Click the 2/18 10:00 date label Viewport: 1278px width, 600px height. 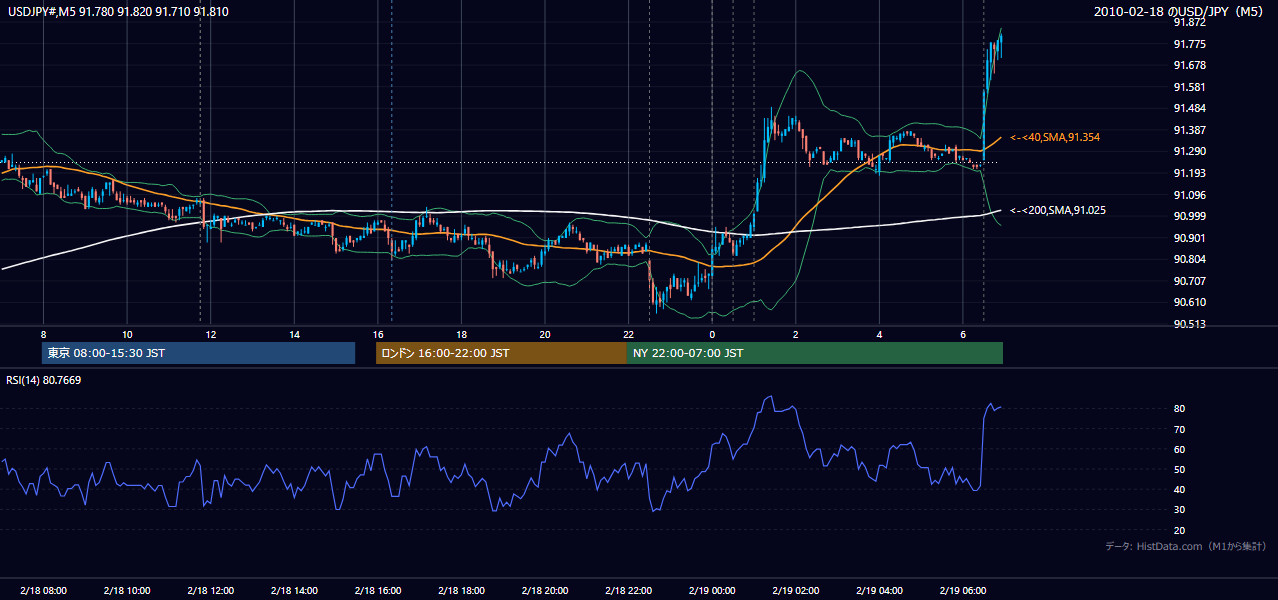tap(127, 591)
